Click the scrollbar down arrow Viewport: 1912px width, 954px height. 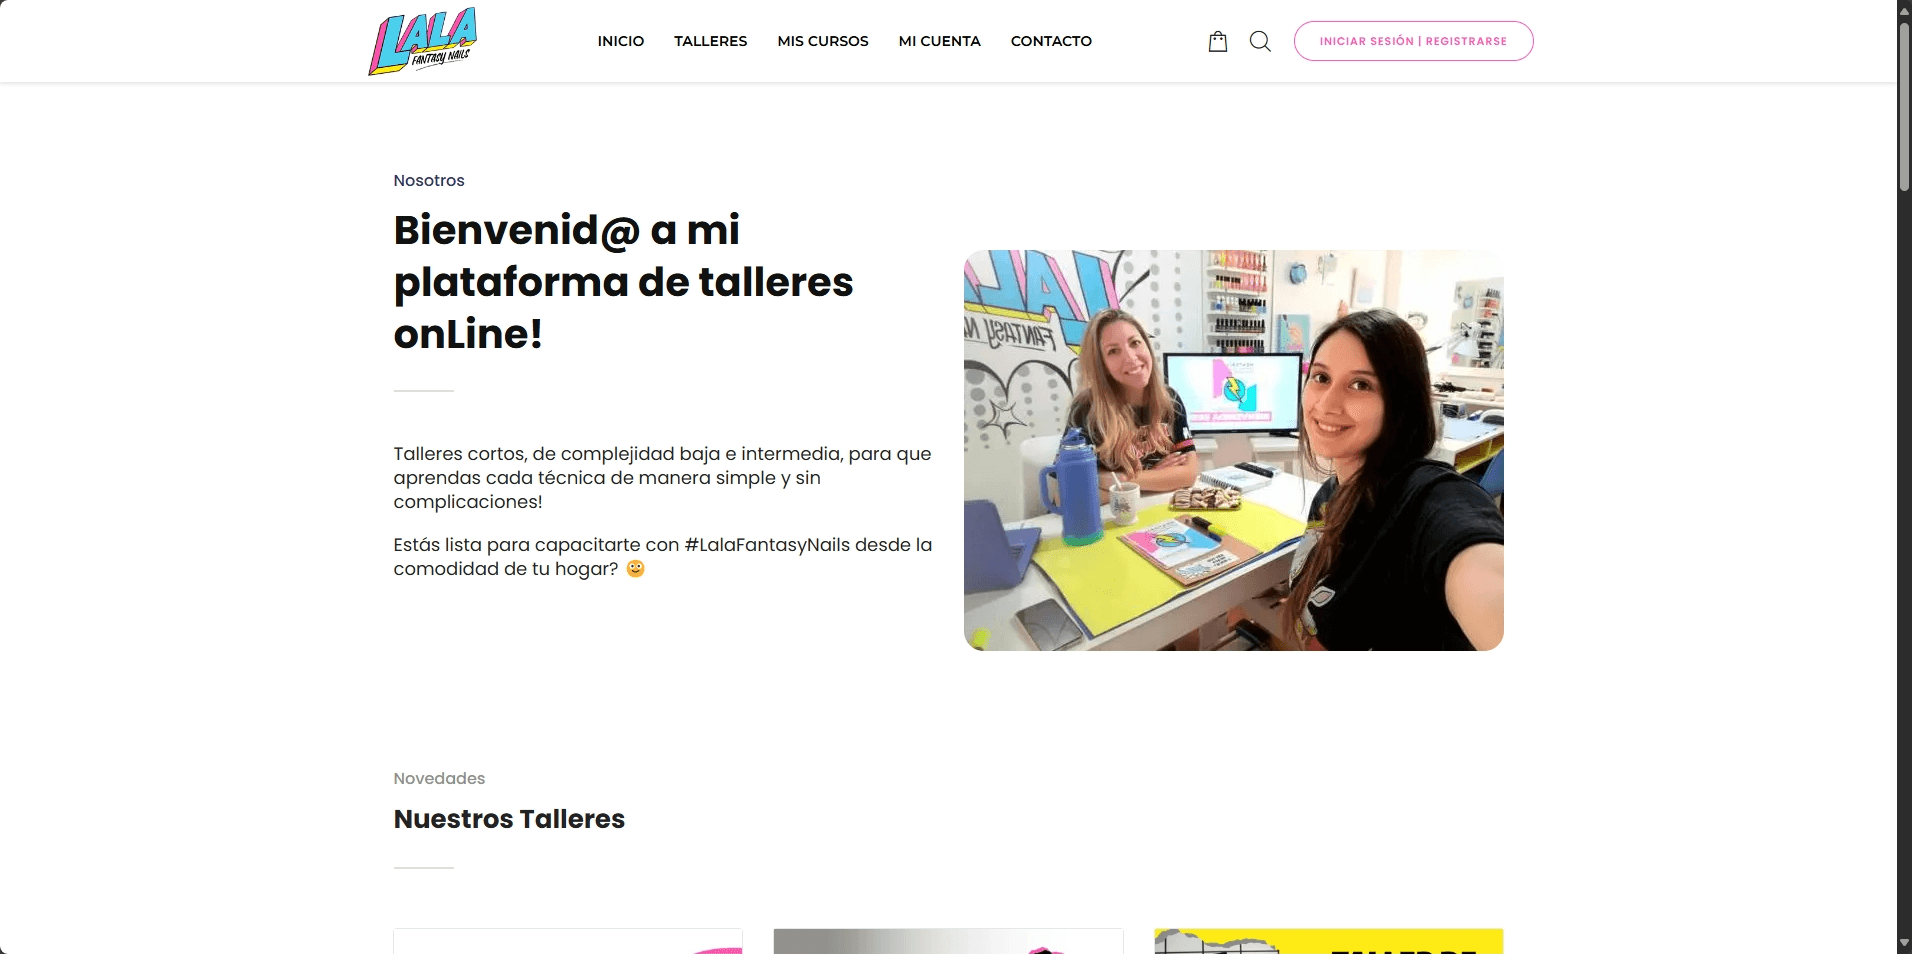pos(1904,944)
